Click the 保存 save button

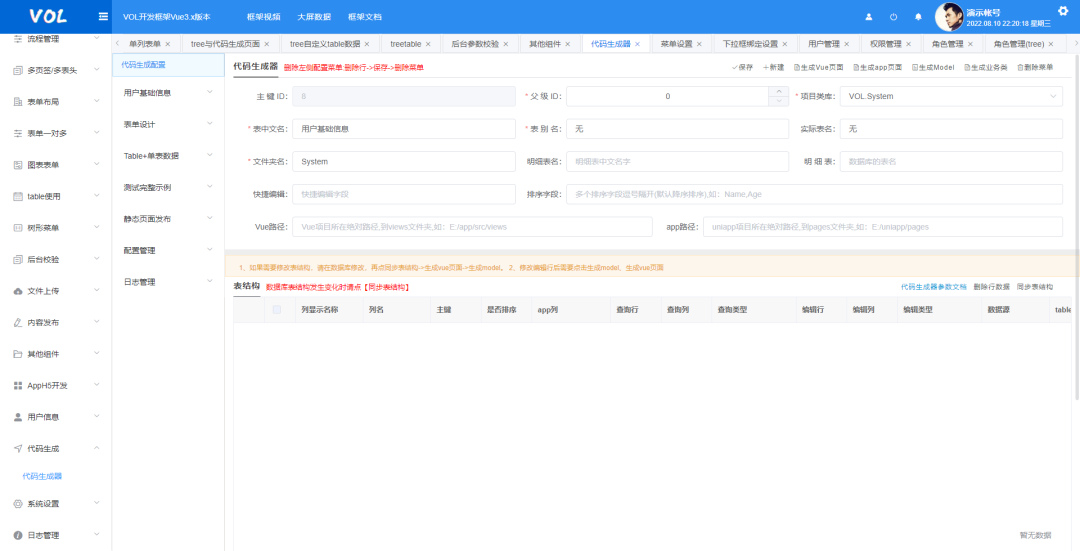tap(742, 67)
